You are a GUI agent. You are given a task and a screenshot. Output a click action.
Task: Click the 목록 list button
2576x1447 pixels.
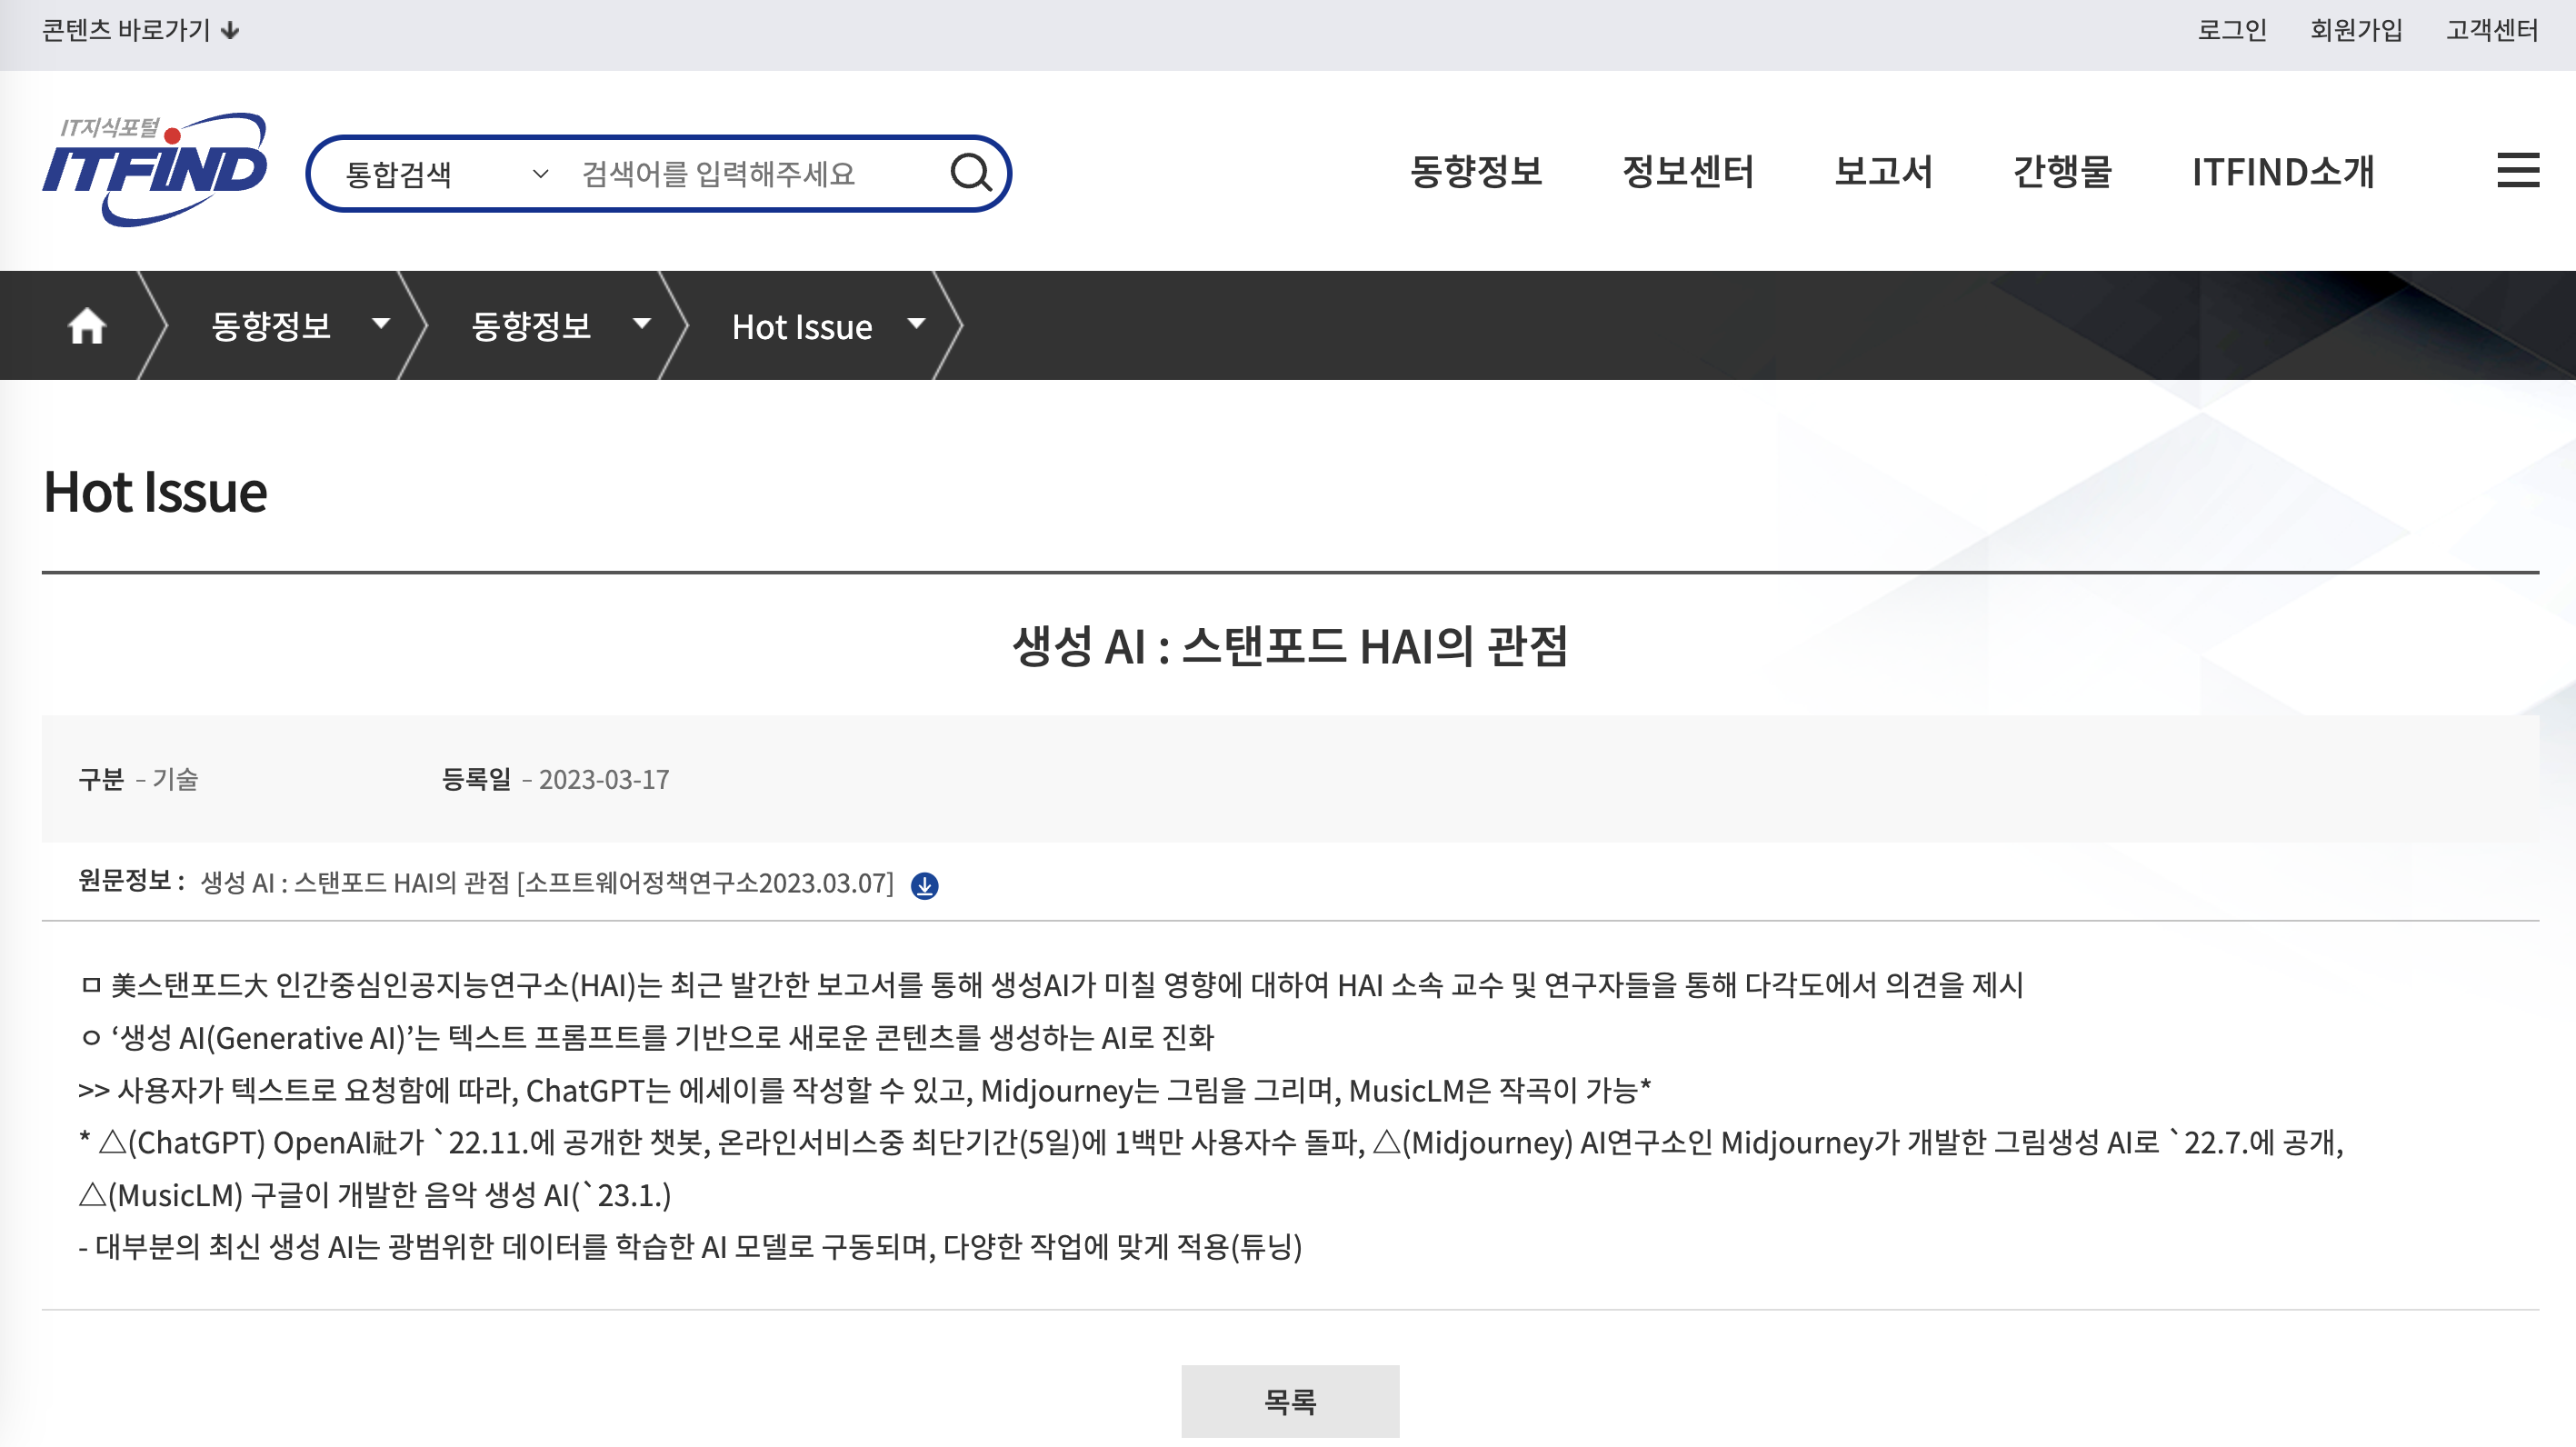pyautogui.click(x=1289, y=1400)
